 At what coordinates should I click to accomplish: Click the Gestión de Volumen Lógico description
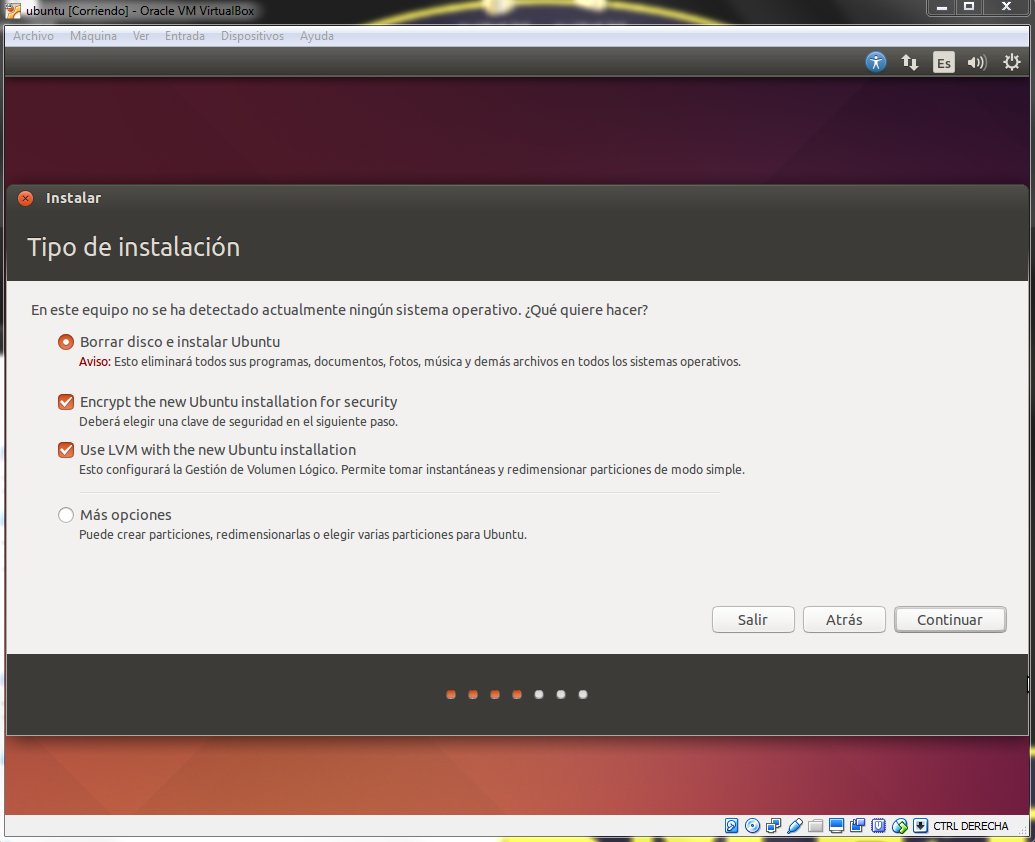412,470
